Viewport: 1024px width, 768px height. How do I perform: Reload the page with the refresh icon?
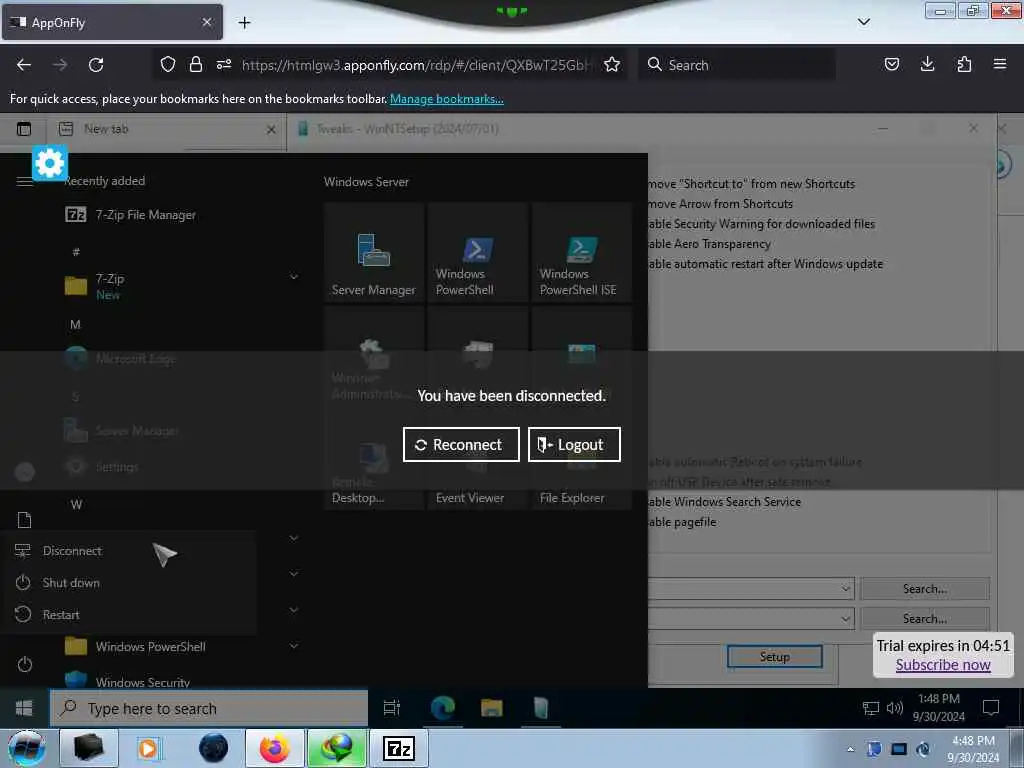(96, 65)
